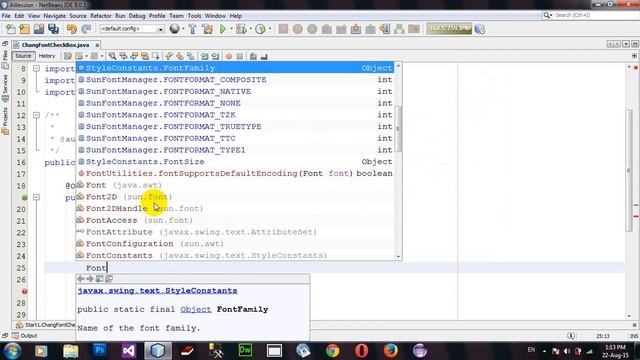Viewport: 640px width, 360px height.
Task: Open the Run Project dropdown arrow
Action: [x=231, y=29]
